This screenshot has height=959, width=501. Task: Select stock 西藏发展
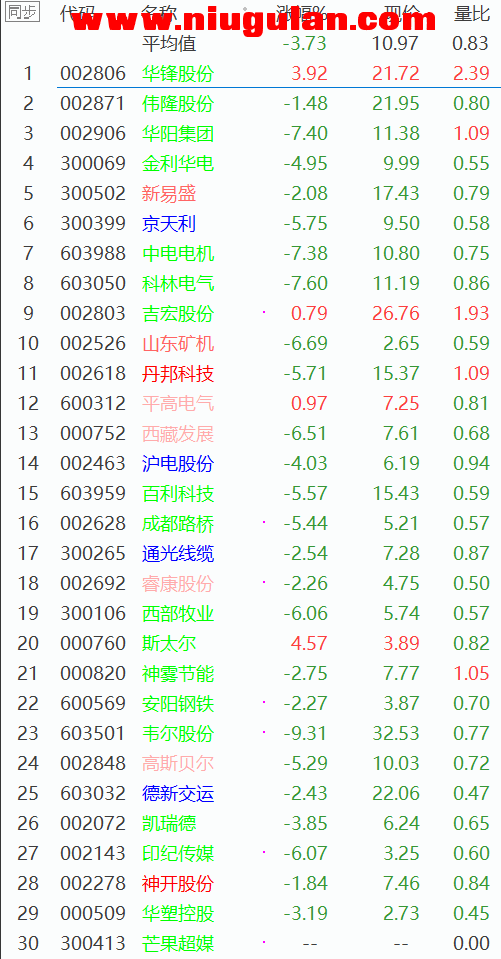click(178, 434)
